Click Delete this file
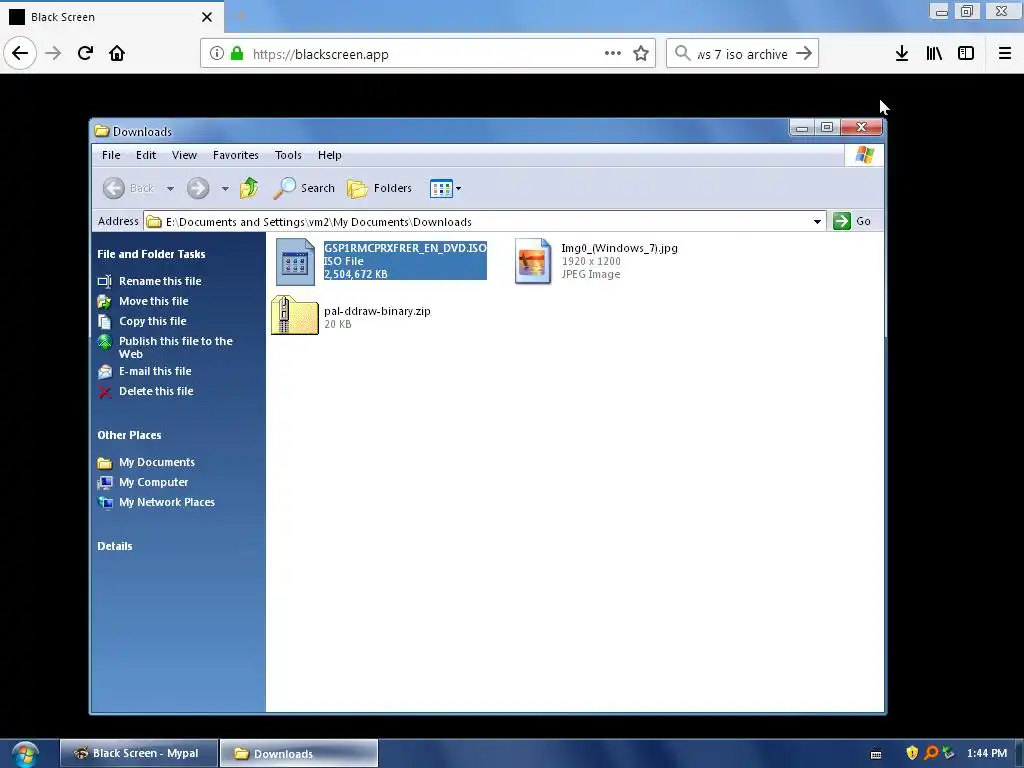 click(x=156, y=391)
